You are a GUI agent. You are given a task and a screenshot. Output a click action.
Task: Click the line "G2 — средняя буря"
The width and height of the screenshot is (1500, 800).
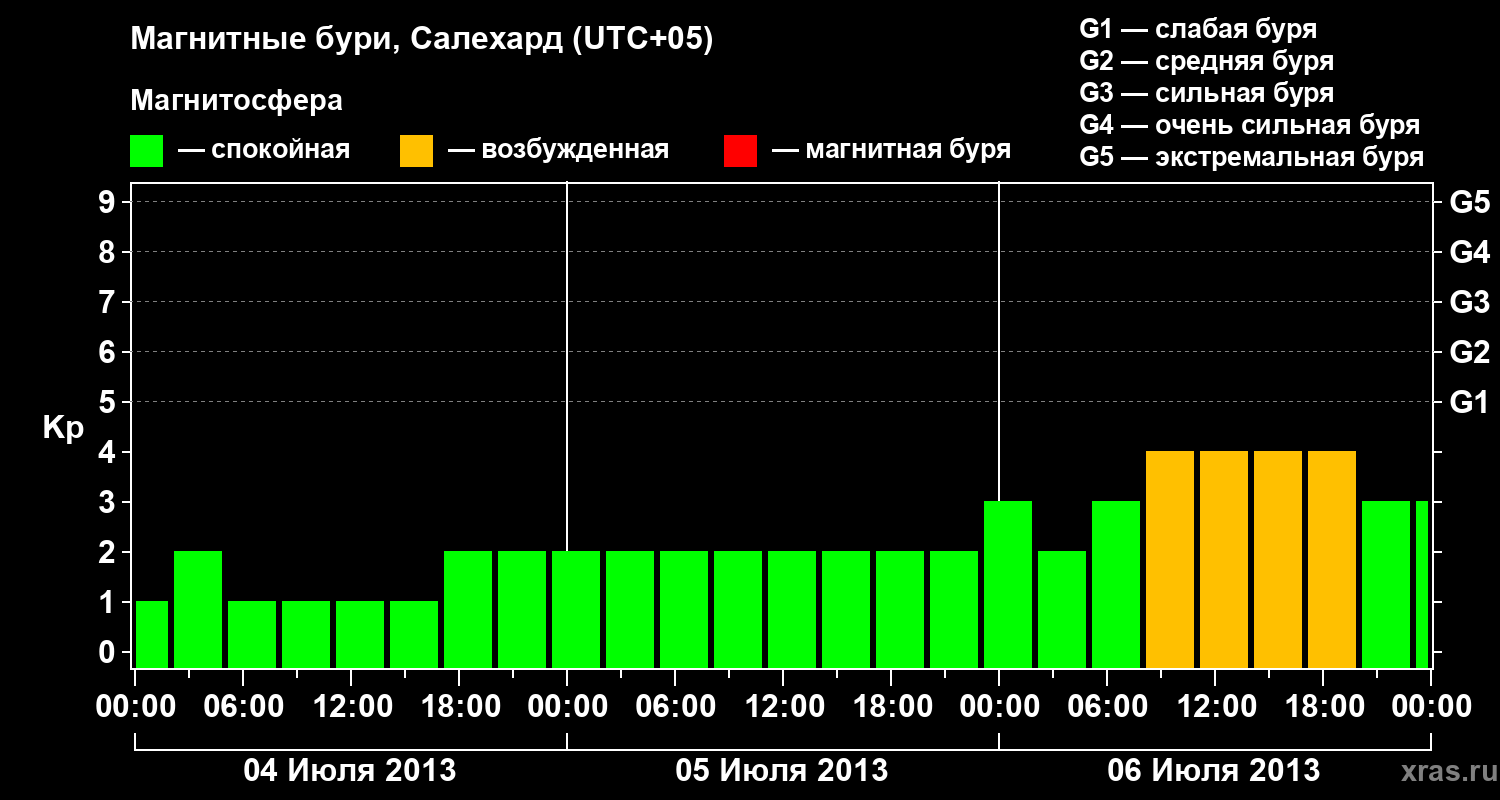coord(1206,61)
